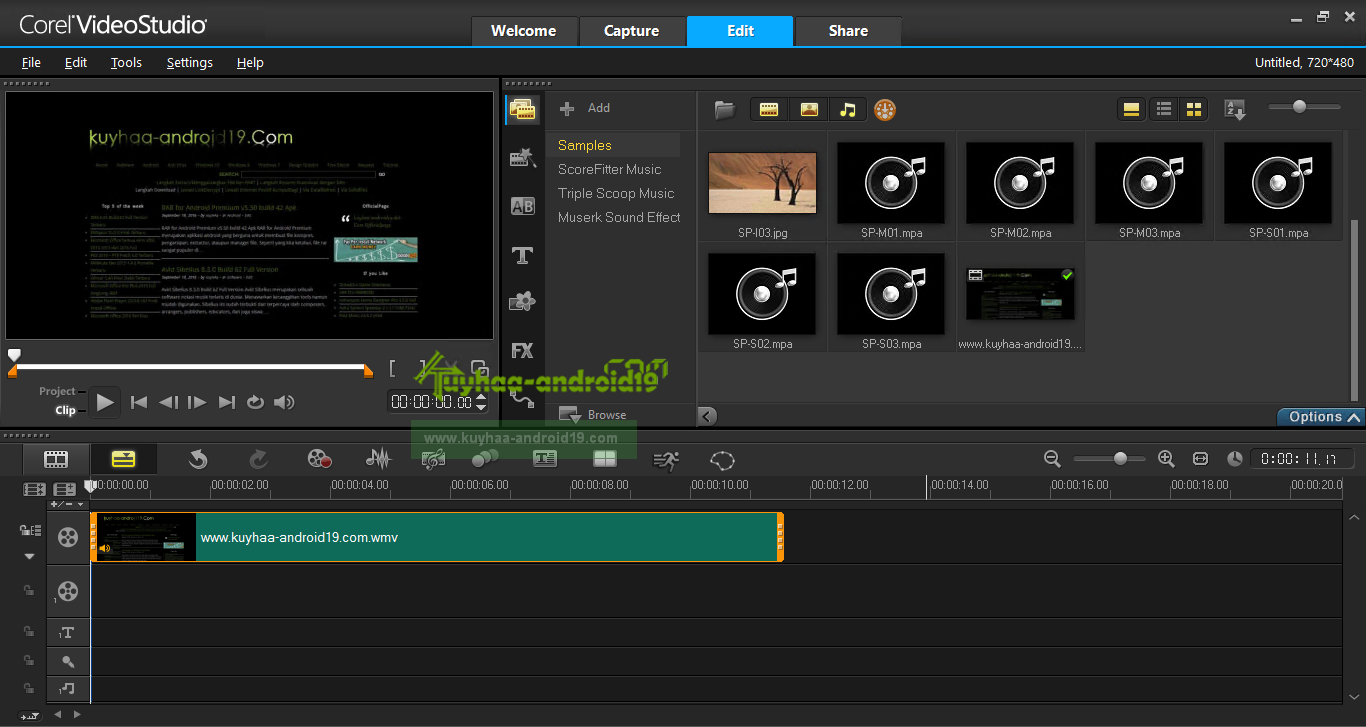Click the preview timecode field
Viewport: 1366px width, 727px height.
click(x=431, y=401)
